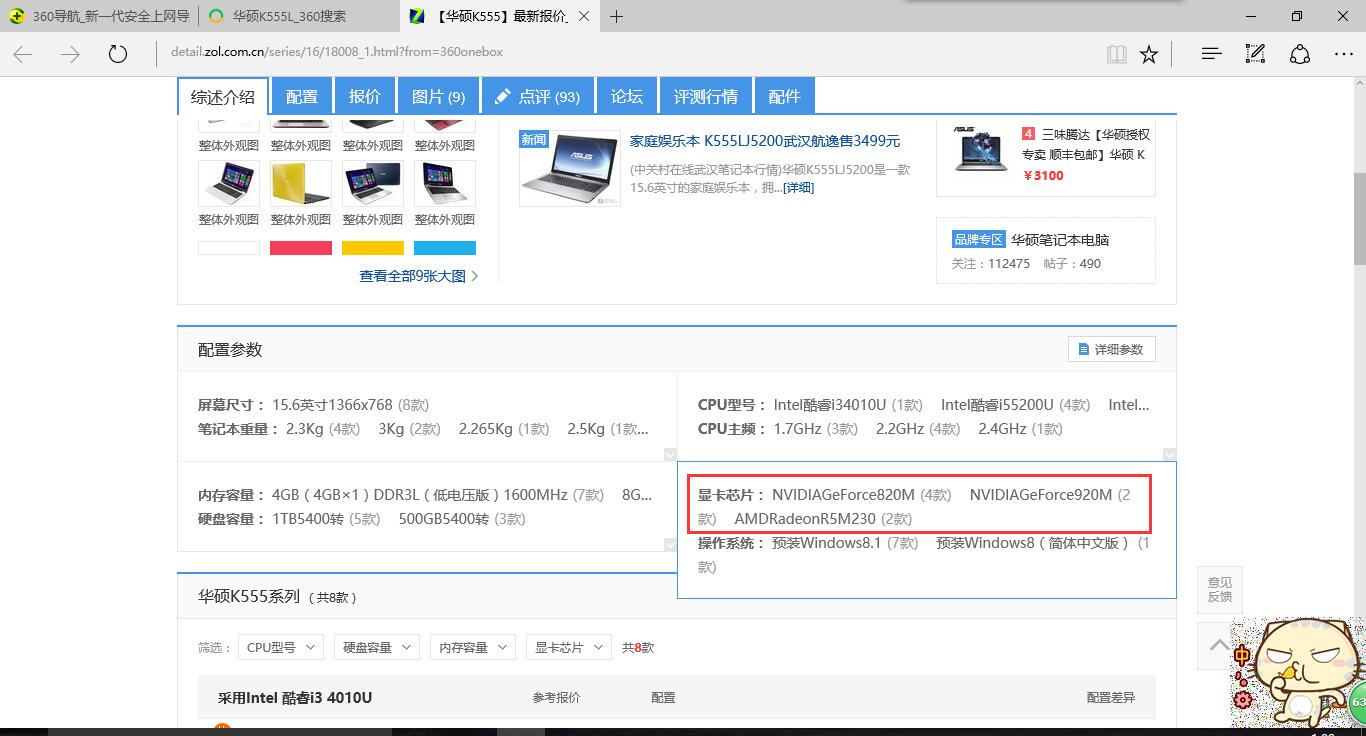This screenshot has width=1366, height=736.
Task: Make a web note pen icon
Action: tap(1255, 54)
